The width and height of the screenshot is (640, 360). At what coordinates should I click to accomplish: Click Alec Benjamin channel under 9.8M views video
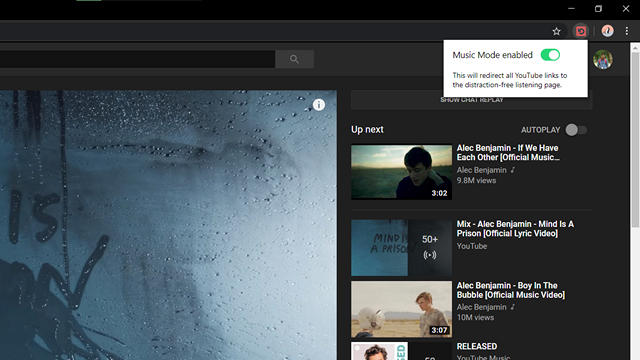point(481,170)
